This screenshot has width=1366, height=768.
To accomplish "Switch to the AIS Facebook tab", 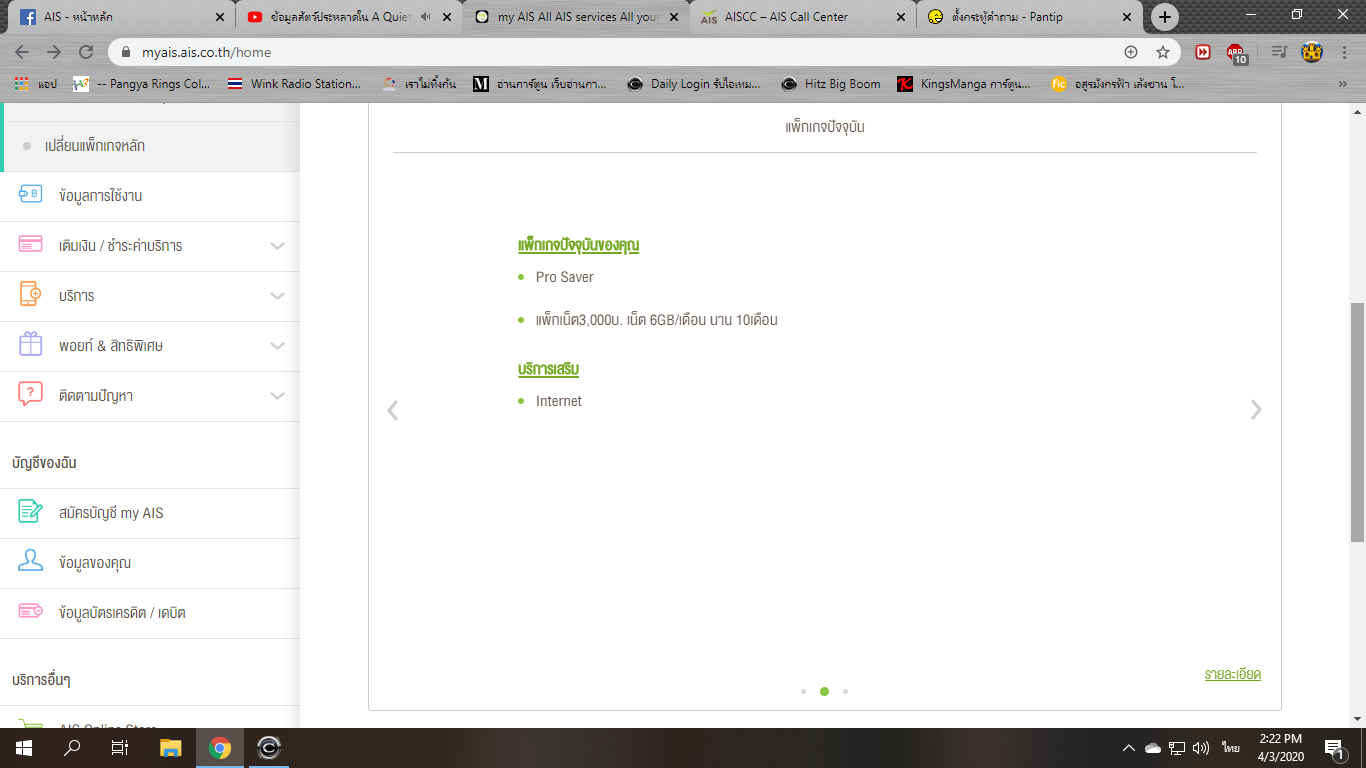I will coord(118,17).
